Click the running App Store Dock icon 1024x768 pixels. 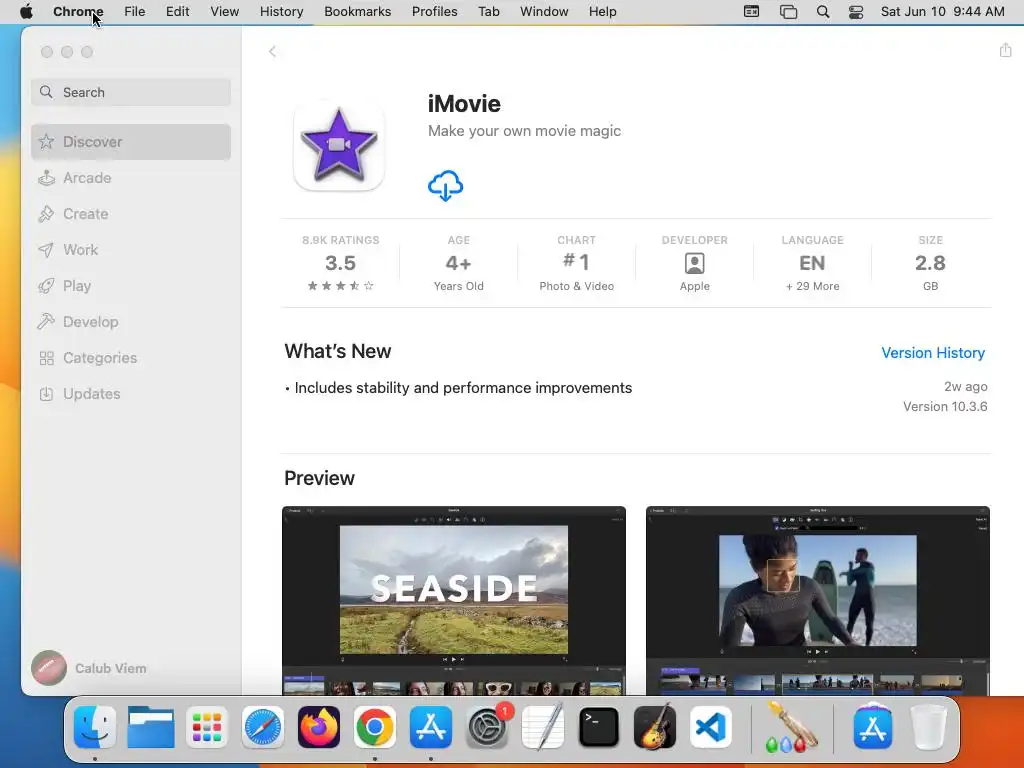431,727
